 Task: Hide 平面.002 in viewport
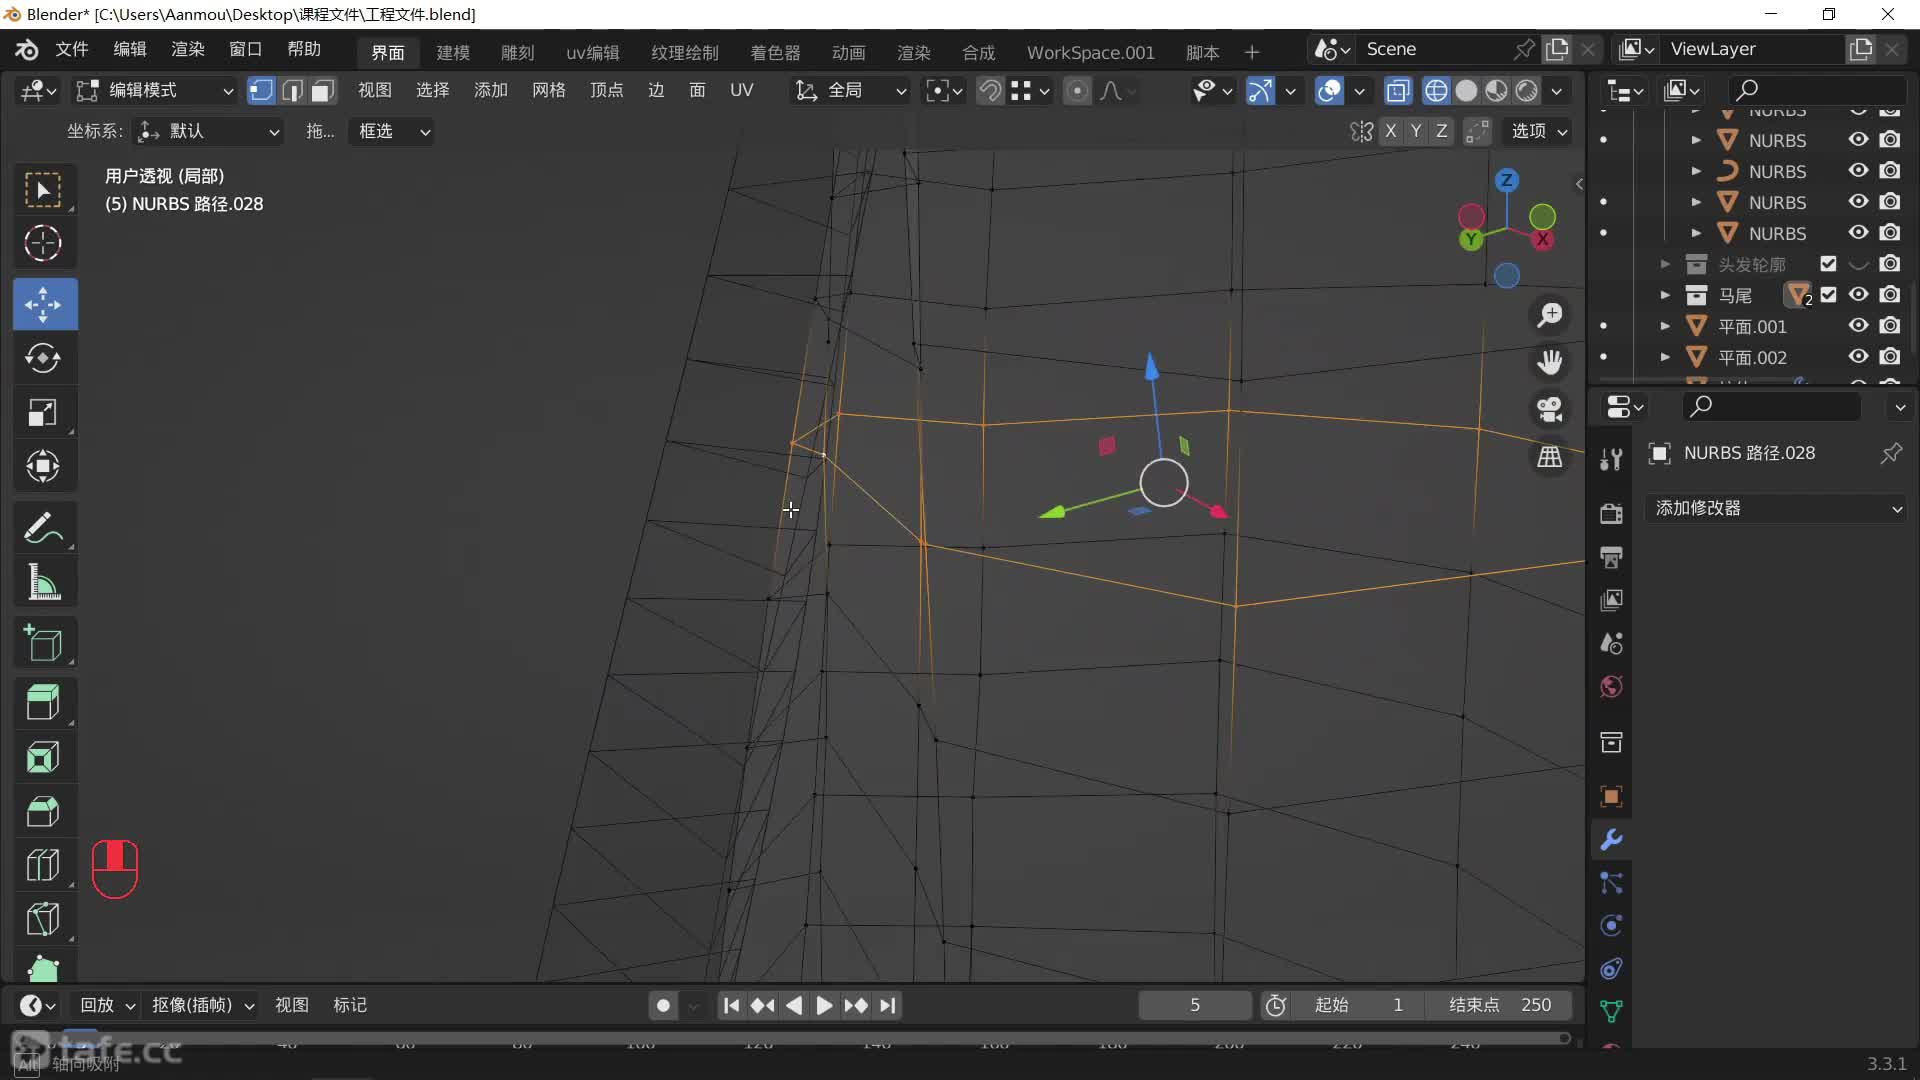tap(1858, 357)
